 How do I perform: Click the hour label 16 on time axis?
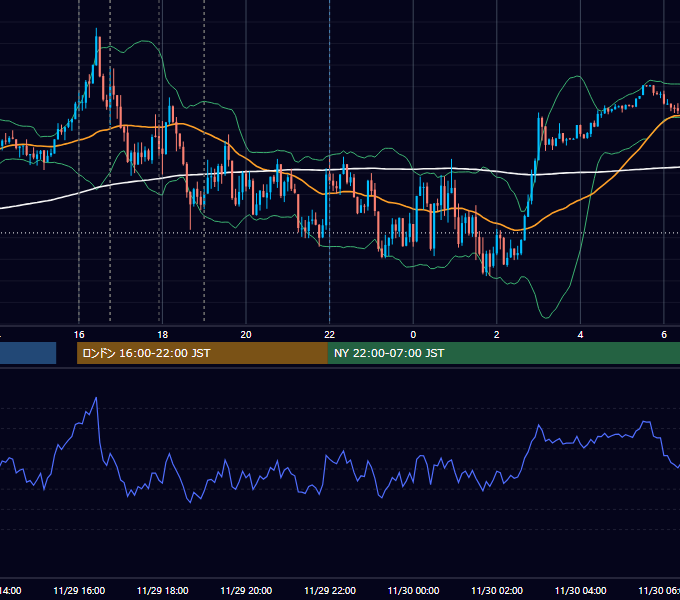(x=79, y=335)
